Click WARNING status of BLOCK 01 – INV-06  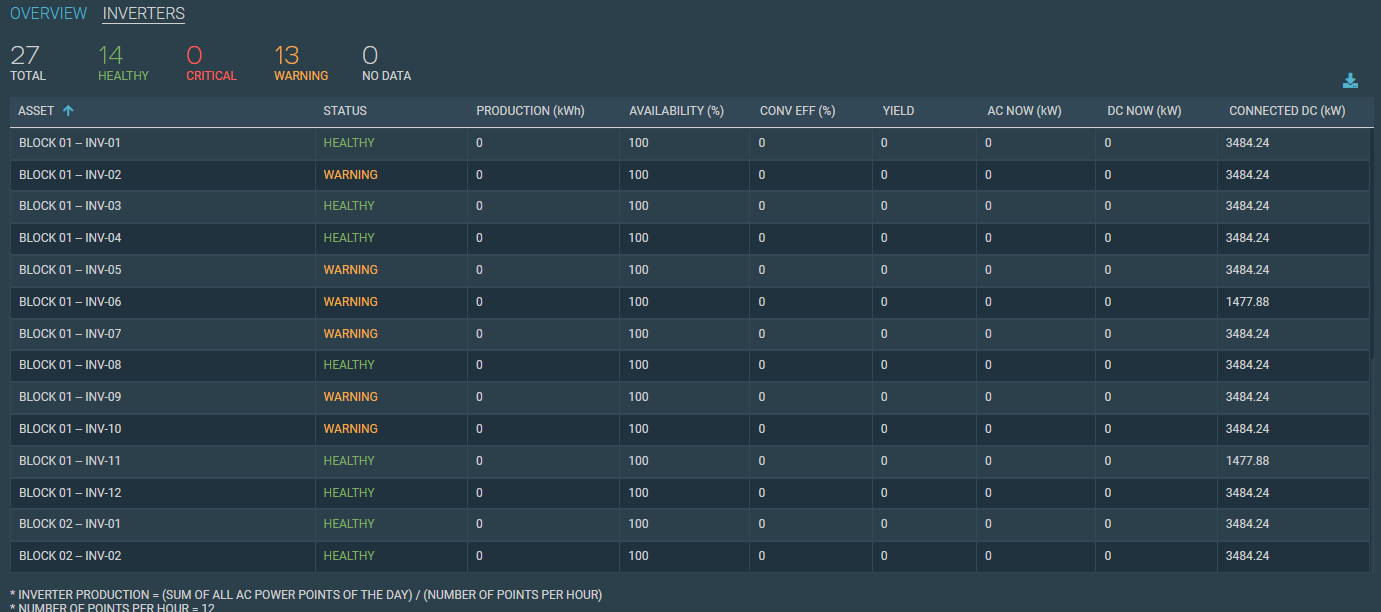tap(350, 302)
